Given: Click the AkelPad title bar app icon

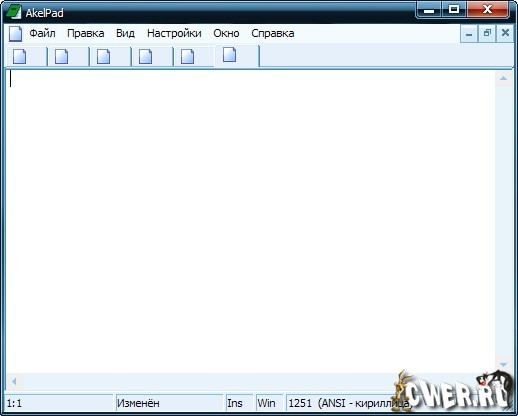Looking at the screenshot, I should coord(14,12).
